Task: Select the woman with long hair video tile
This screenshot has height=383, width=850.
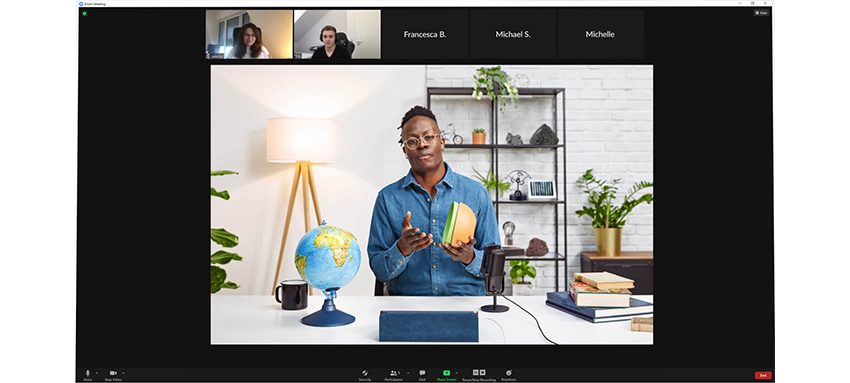Action: [249, 34]
